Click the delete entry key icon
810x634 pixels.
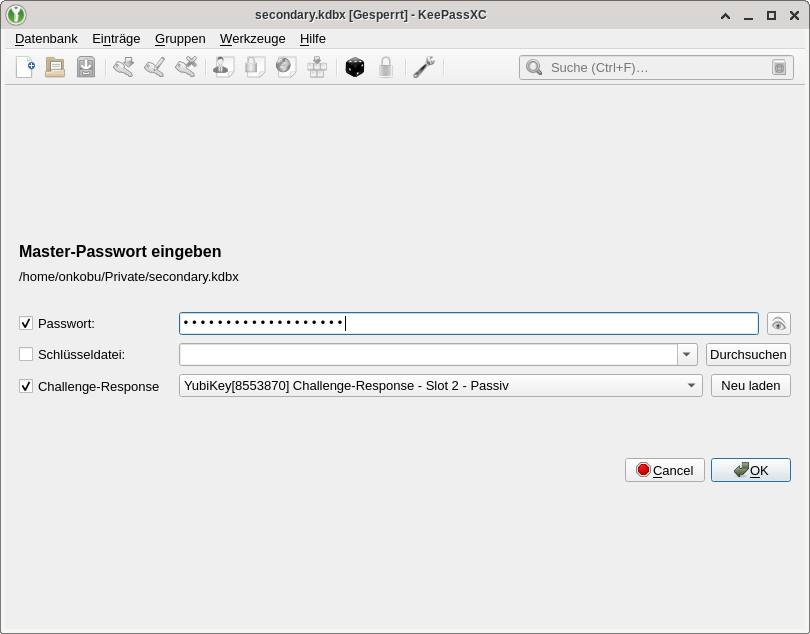coord(186,67)
